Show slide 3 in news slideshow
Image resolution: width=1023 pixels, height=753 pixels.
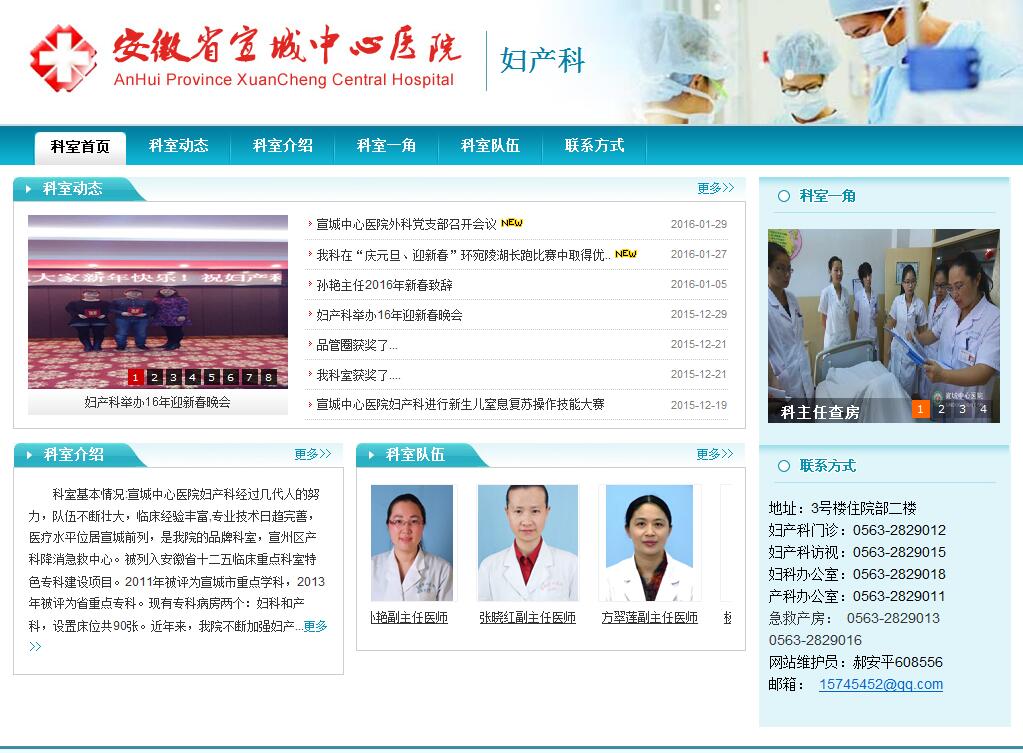tap(173, 377)
